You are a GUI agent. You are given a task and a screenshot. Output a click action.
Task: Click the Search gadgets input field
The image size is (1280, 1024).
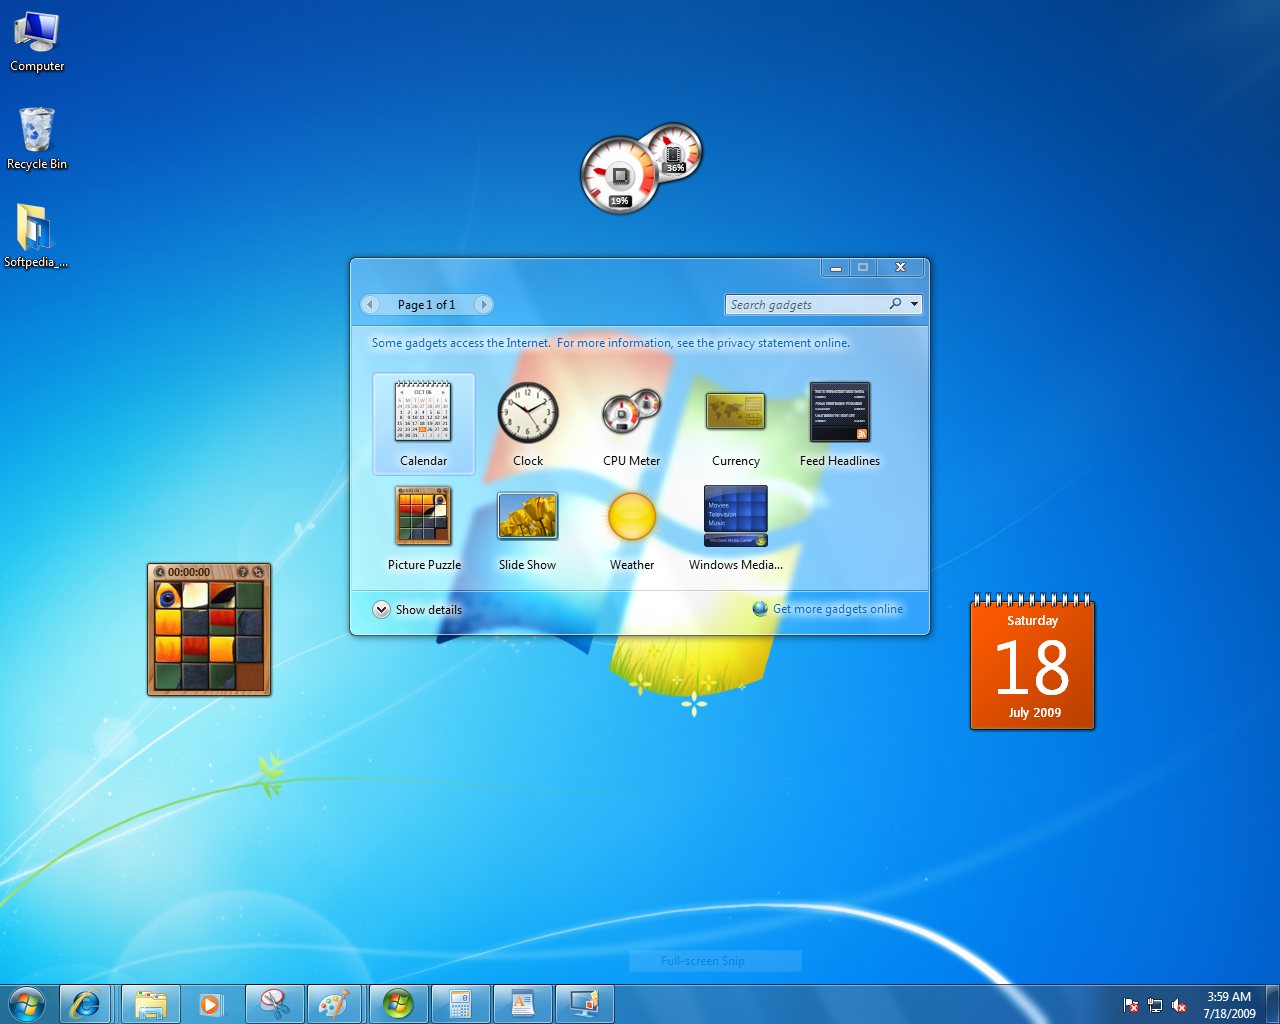806,304
